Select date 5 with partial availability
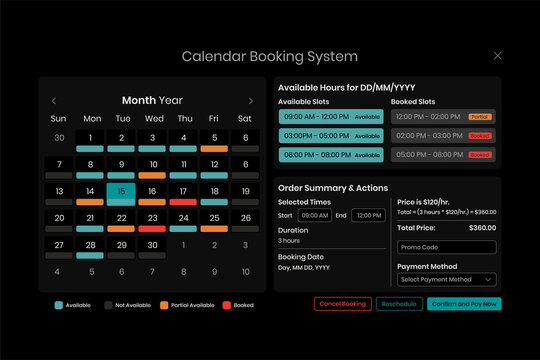Viewport: 540px width, 360px height. 214,141
